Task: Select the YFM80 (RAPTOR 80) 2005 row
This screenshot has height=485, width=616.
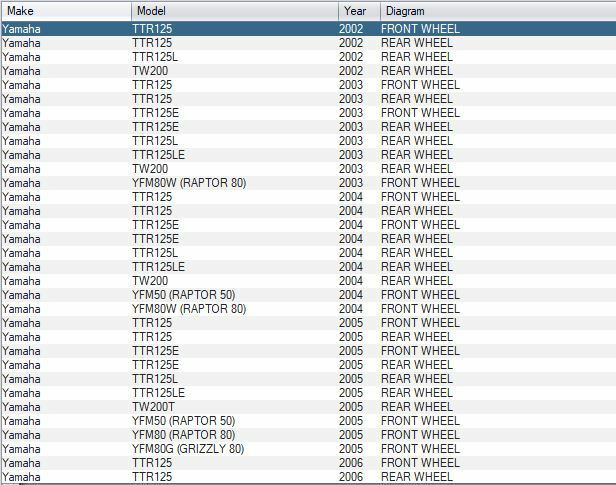Action: point(309,435)
